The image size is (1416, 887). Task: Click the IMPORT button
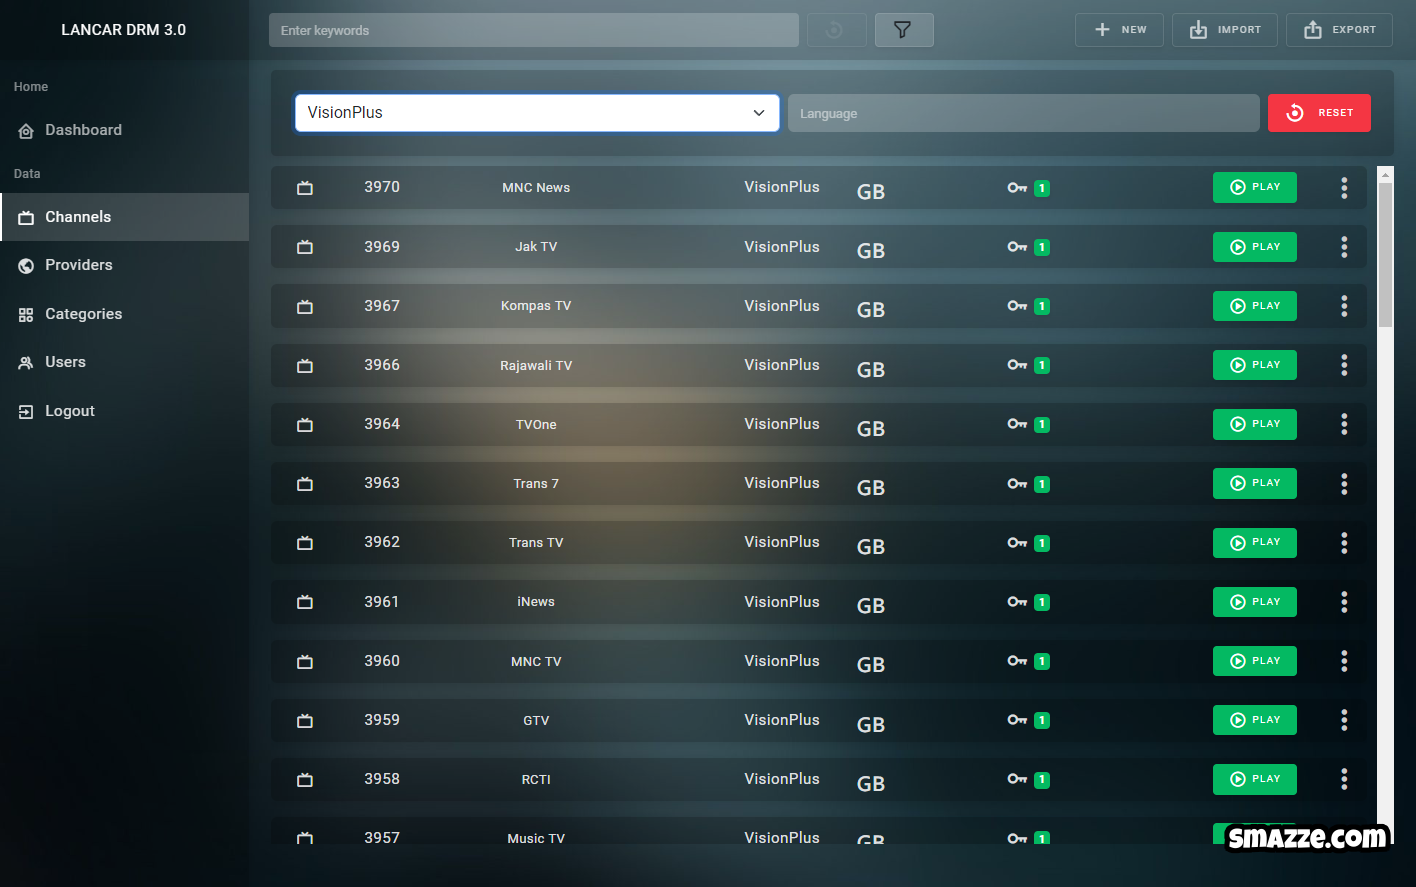pos(1225,30)
